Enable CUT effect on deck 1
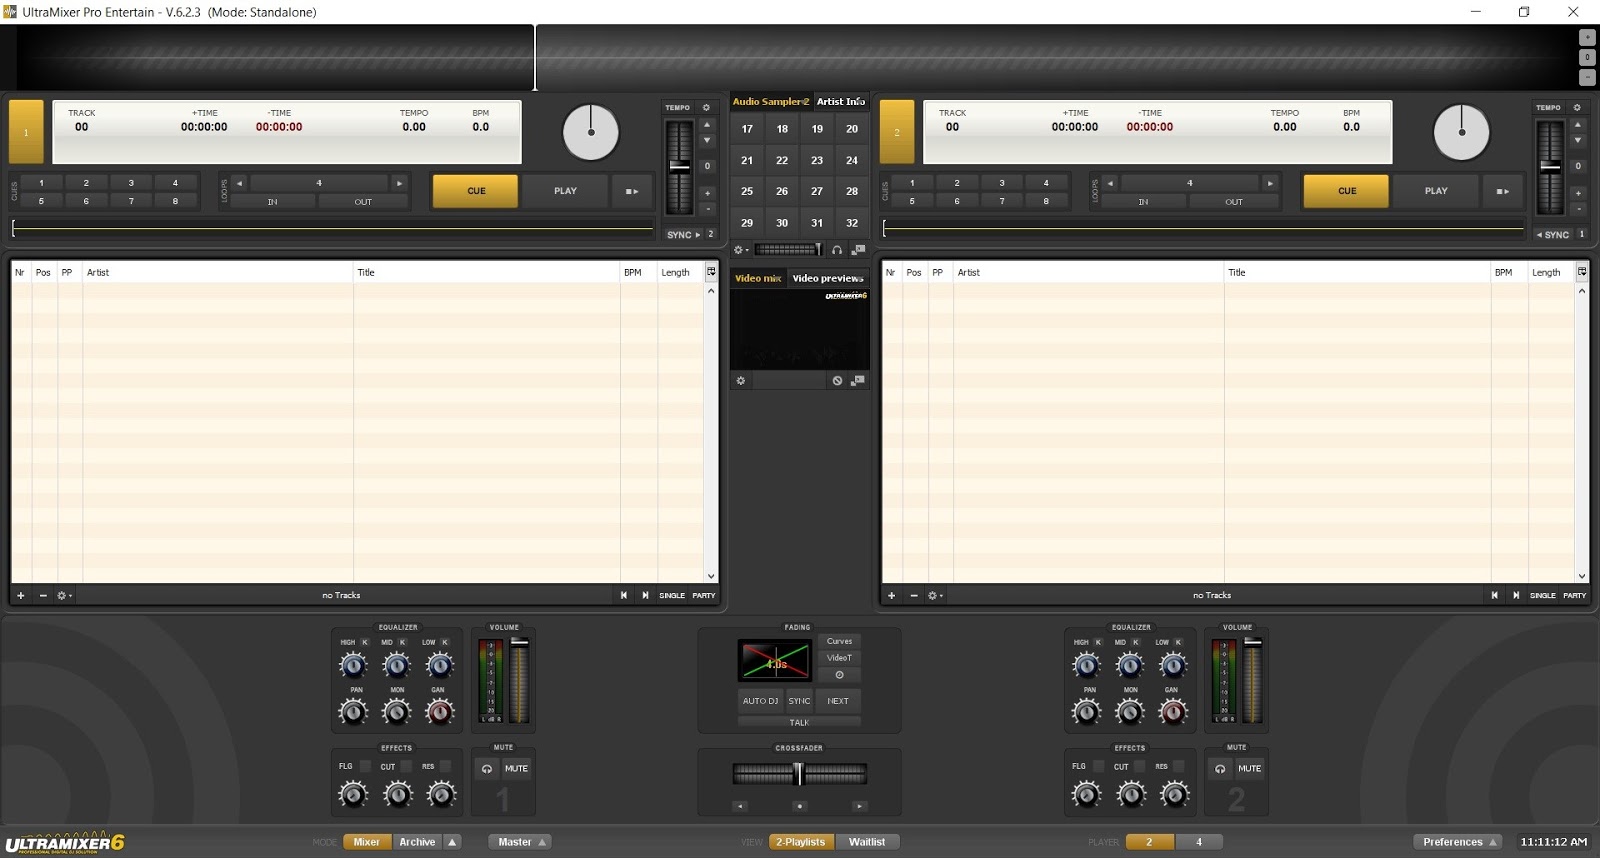The height and width of the screenshot is (858, 1600). tap(406, 766)
